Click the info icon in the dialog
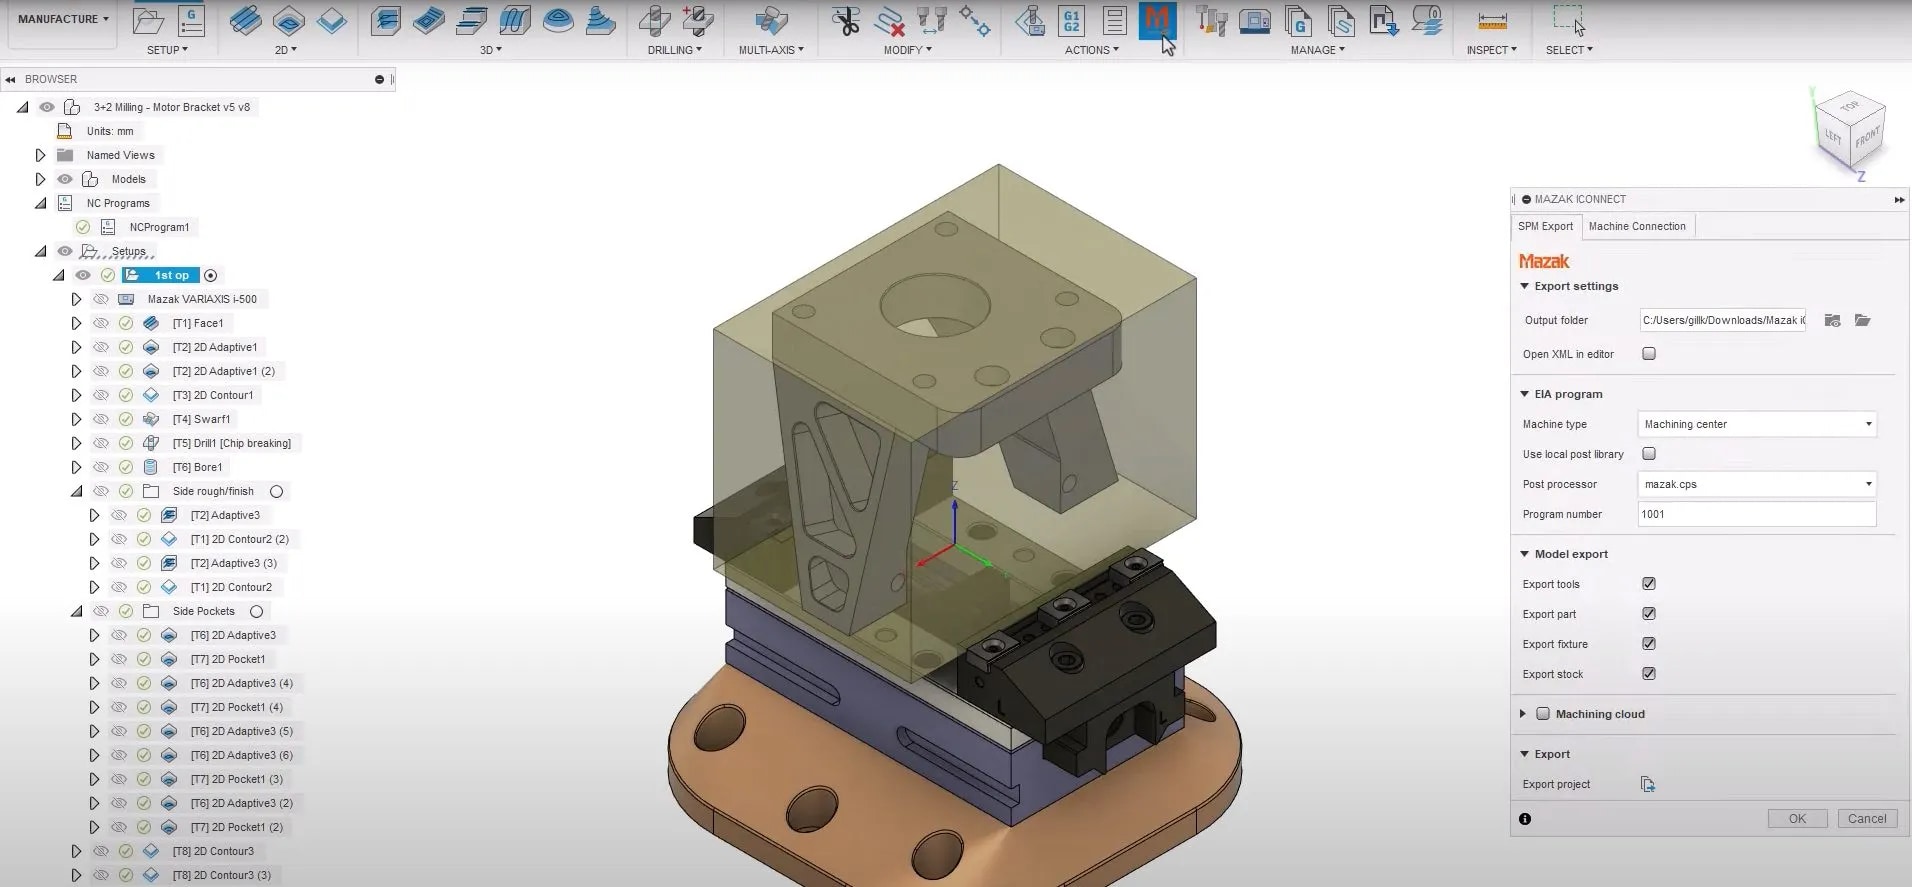1912x887 pixels. (x=1525, y=819)
